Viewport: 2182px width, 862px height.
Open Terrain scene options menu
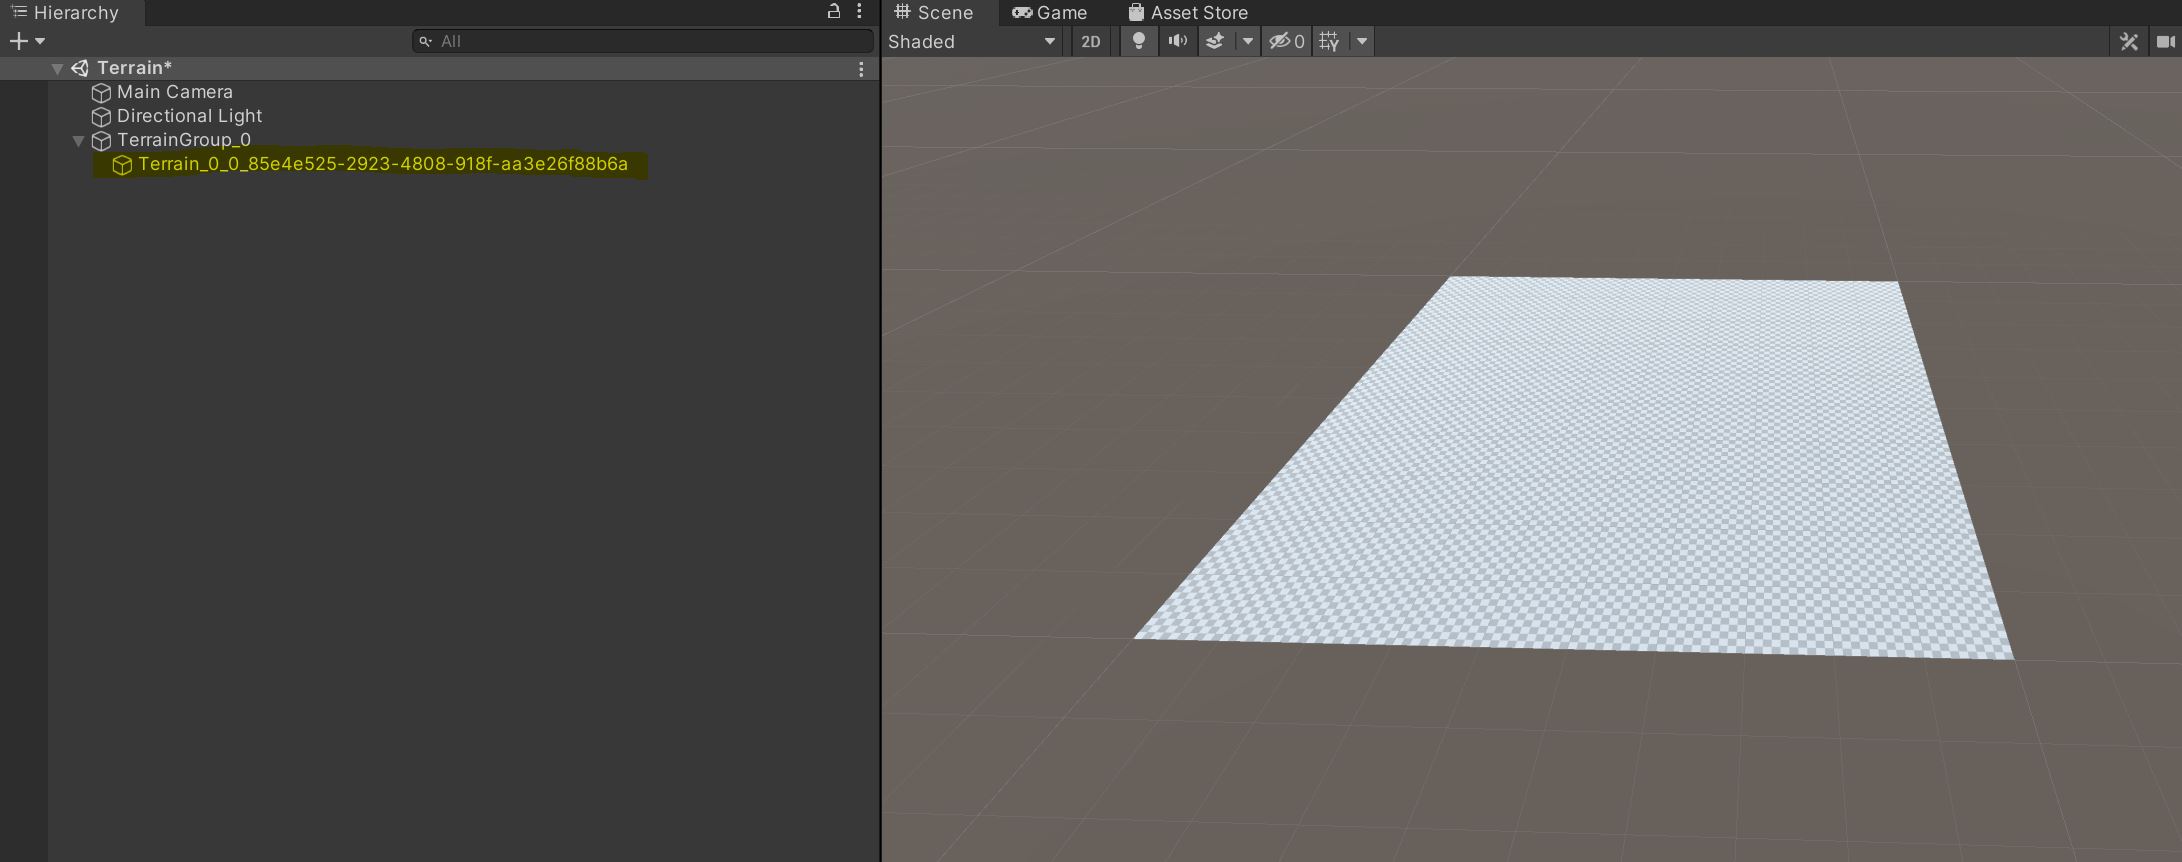[861, 69]
